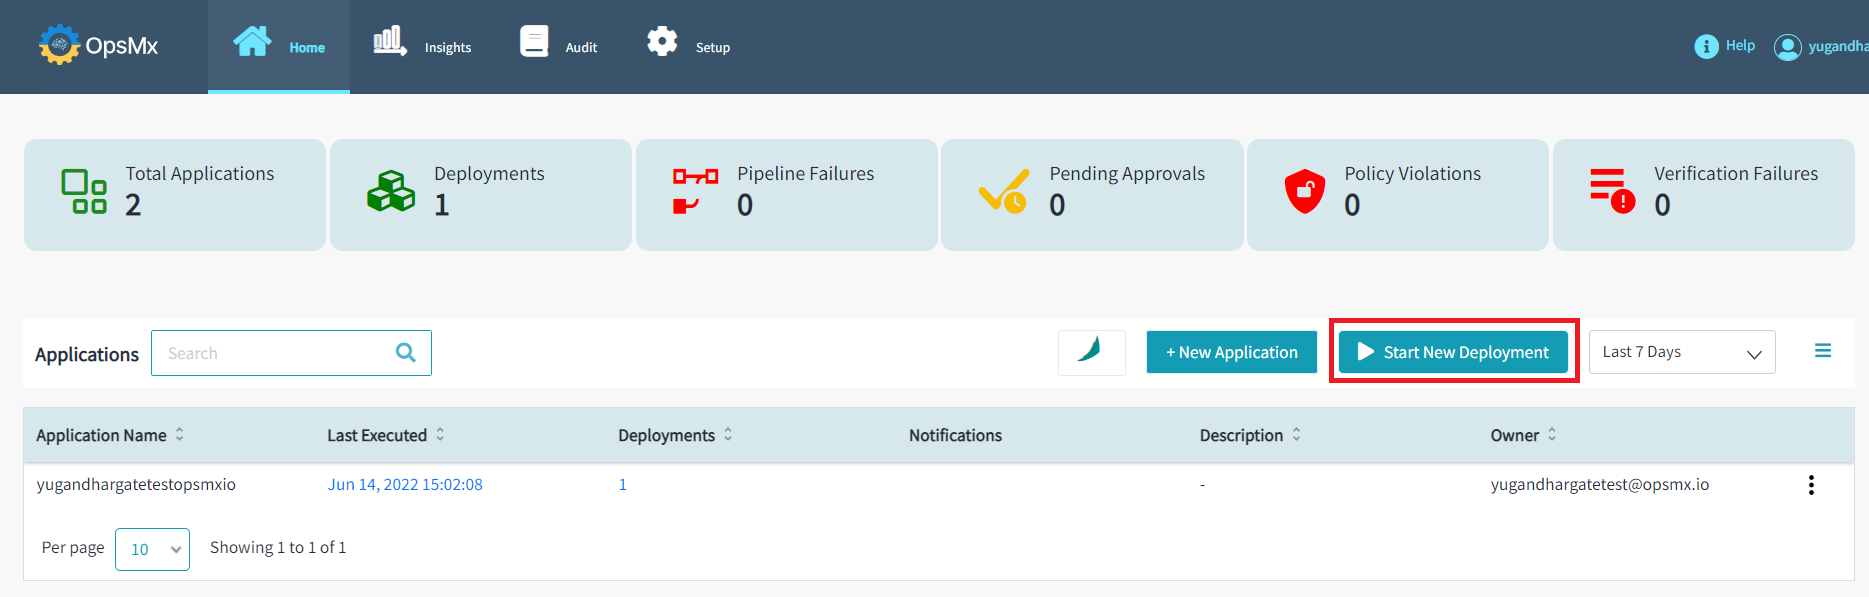
Task: Open the Per page dropdown
Action: coord(152,549)
